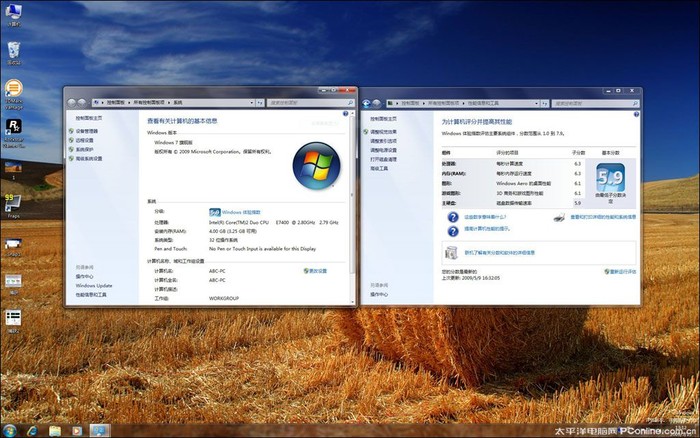
Task: Open the Recycle Bin desktop icon
Action: point(14,51)
